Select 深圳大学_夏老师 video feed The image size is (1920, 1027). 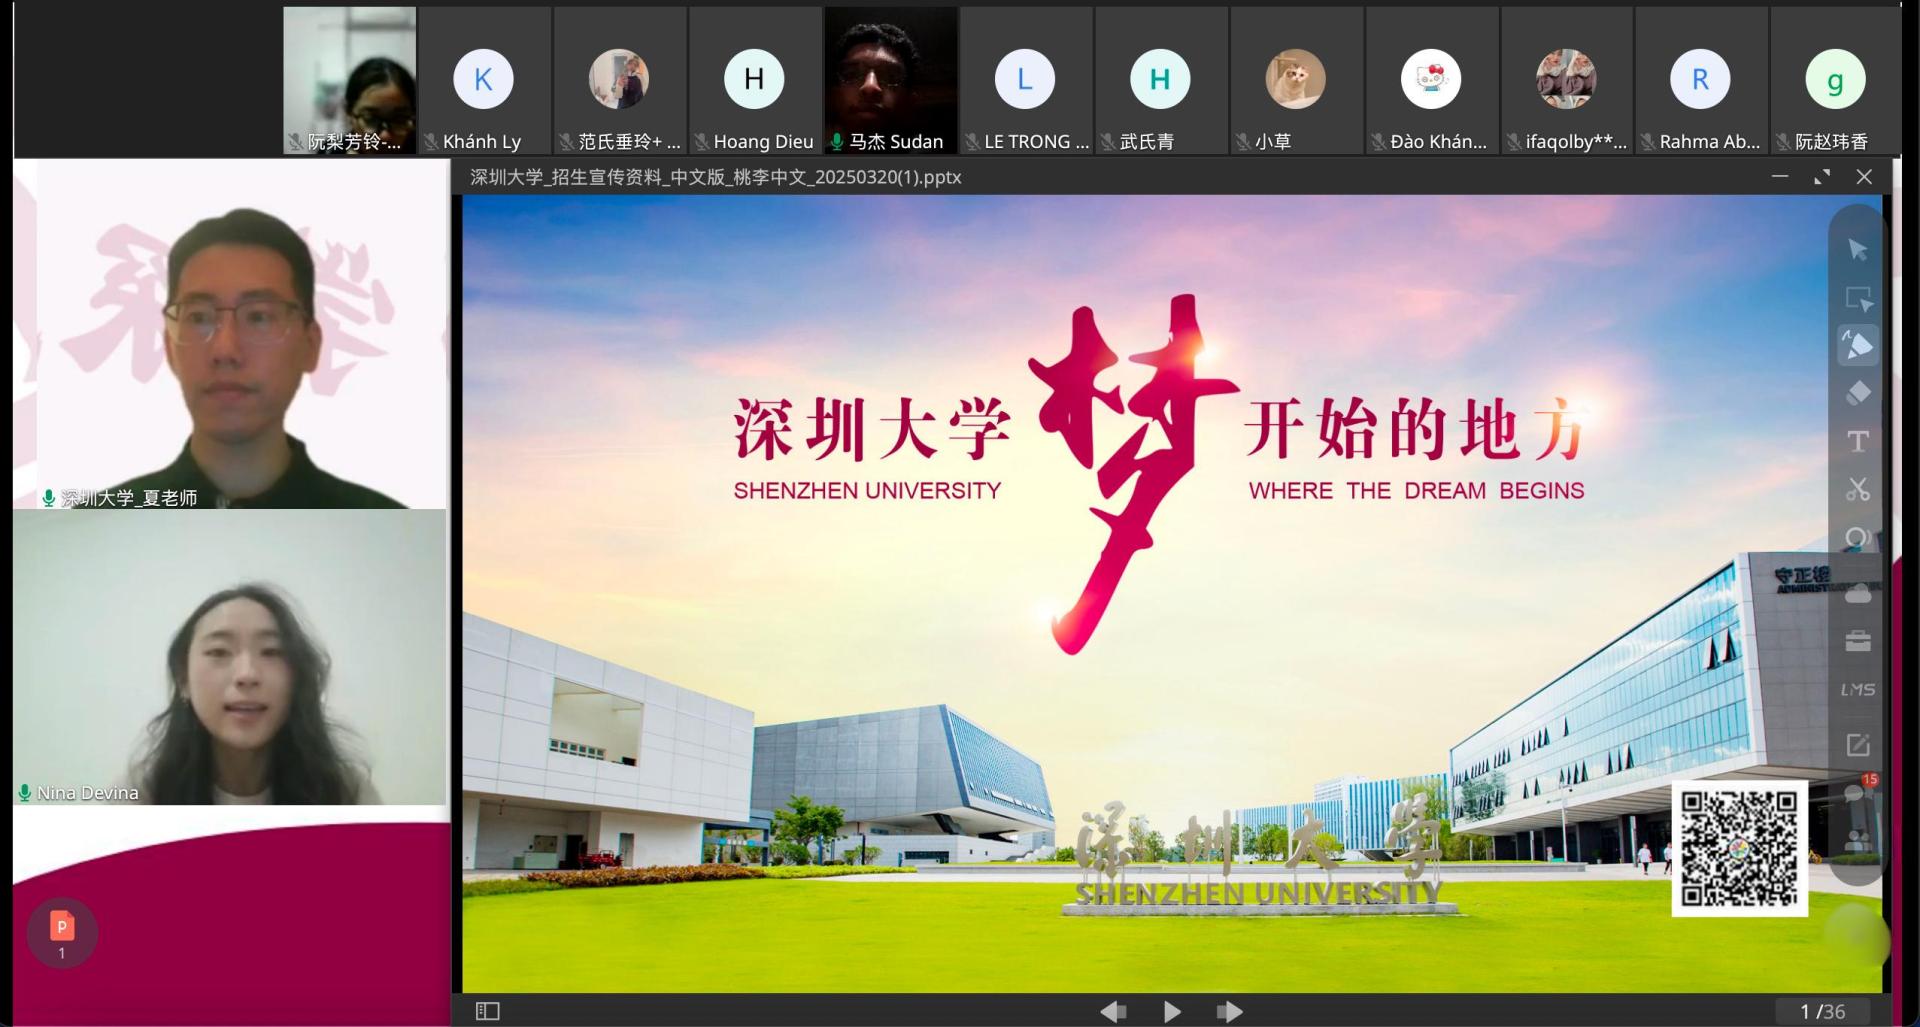click(x=230, y=334)
